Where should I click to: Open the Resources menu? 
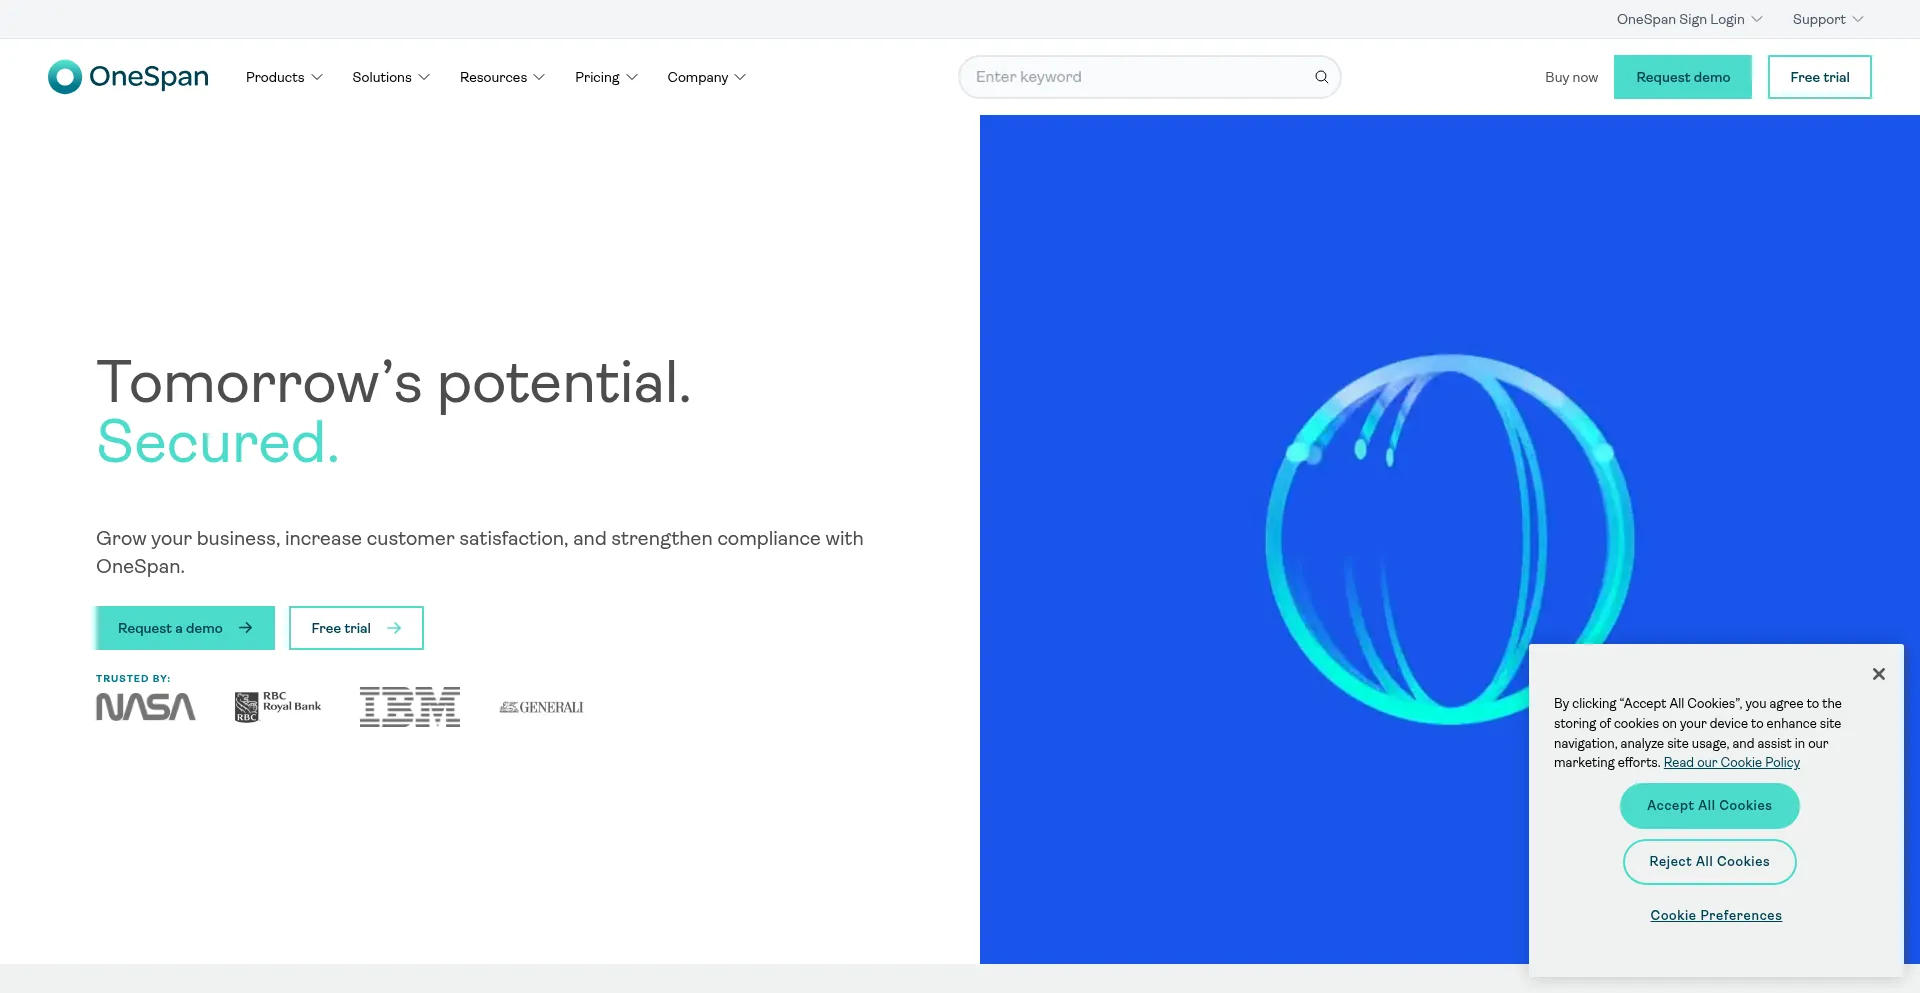[x=502, y=77]
